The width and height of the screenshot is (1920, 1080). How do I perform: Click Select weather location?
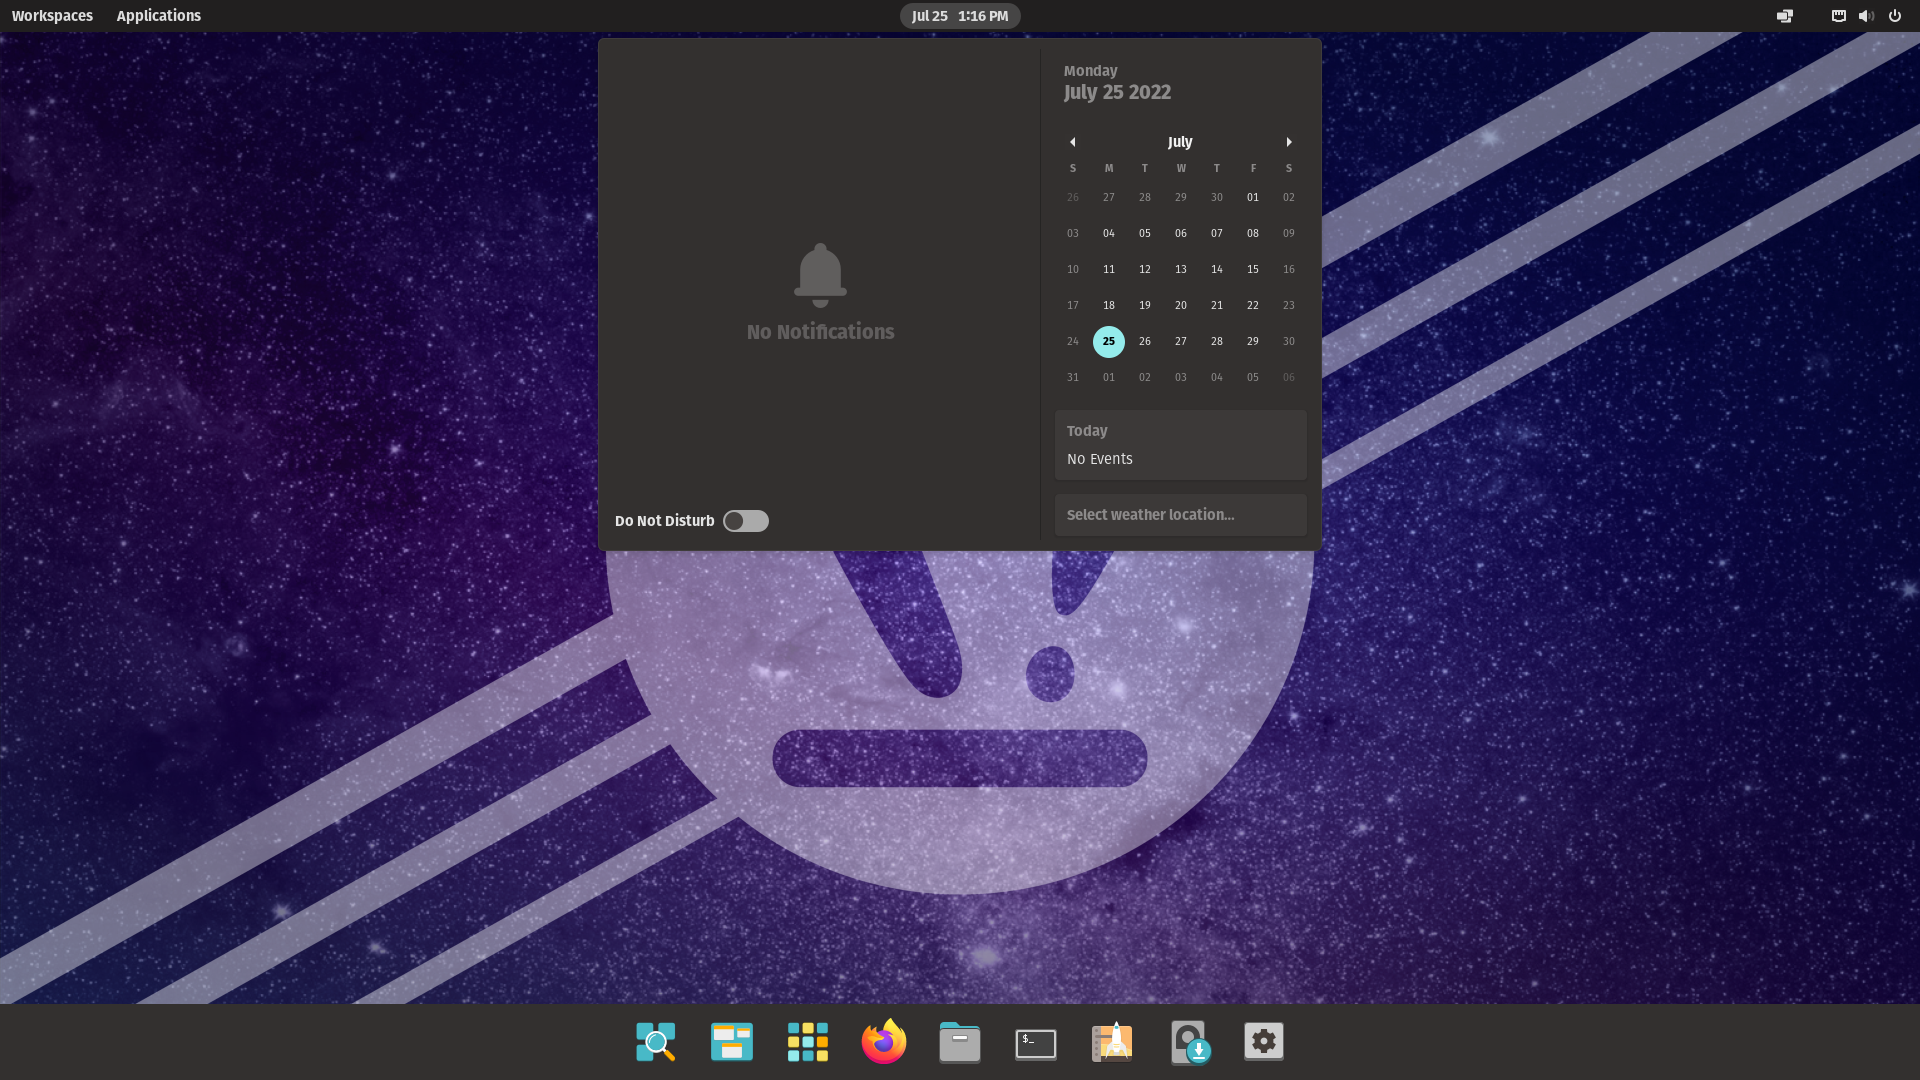click(x=1180, y=515)
